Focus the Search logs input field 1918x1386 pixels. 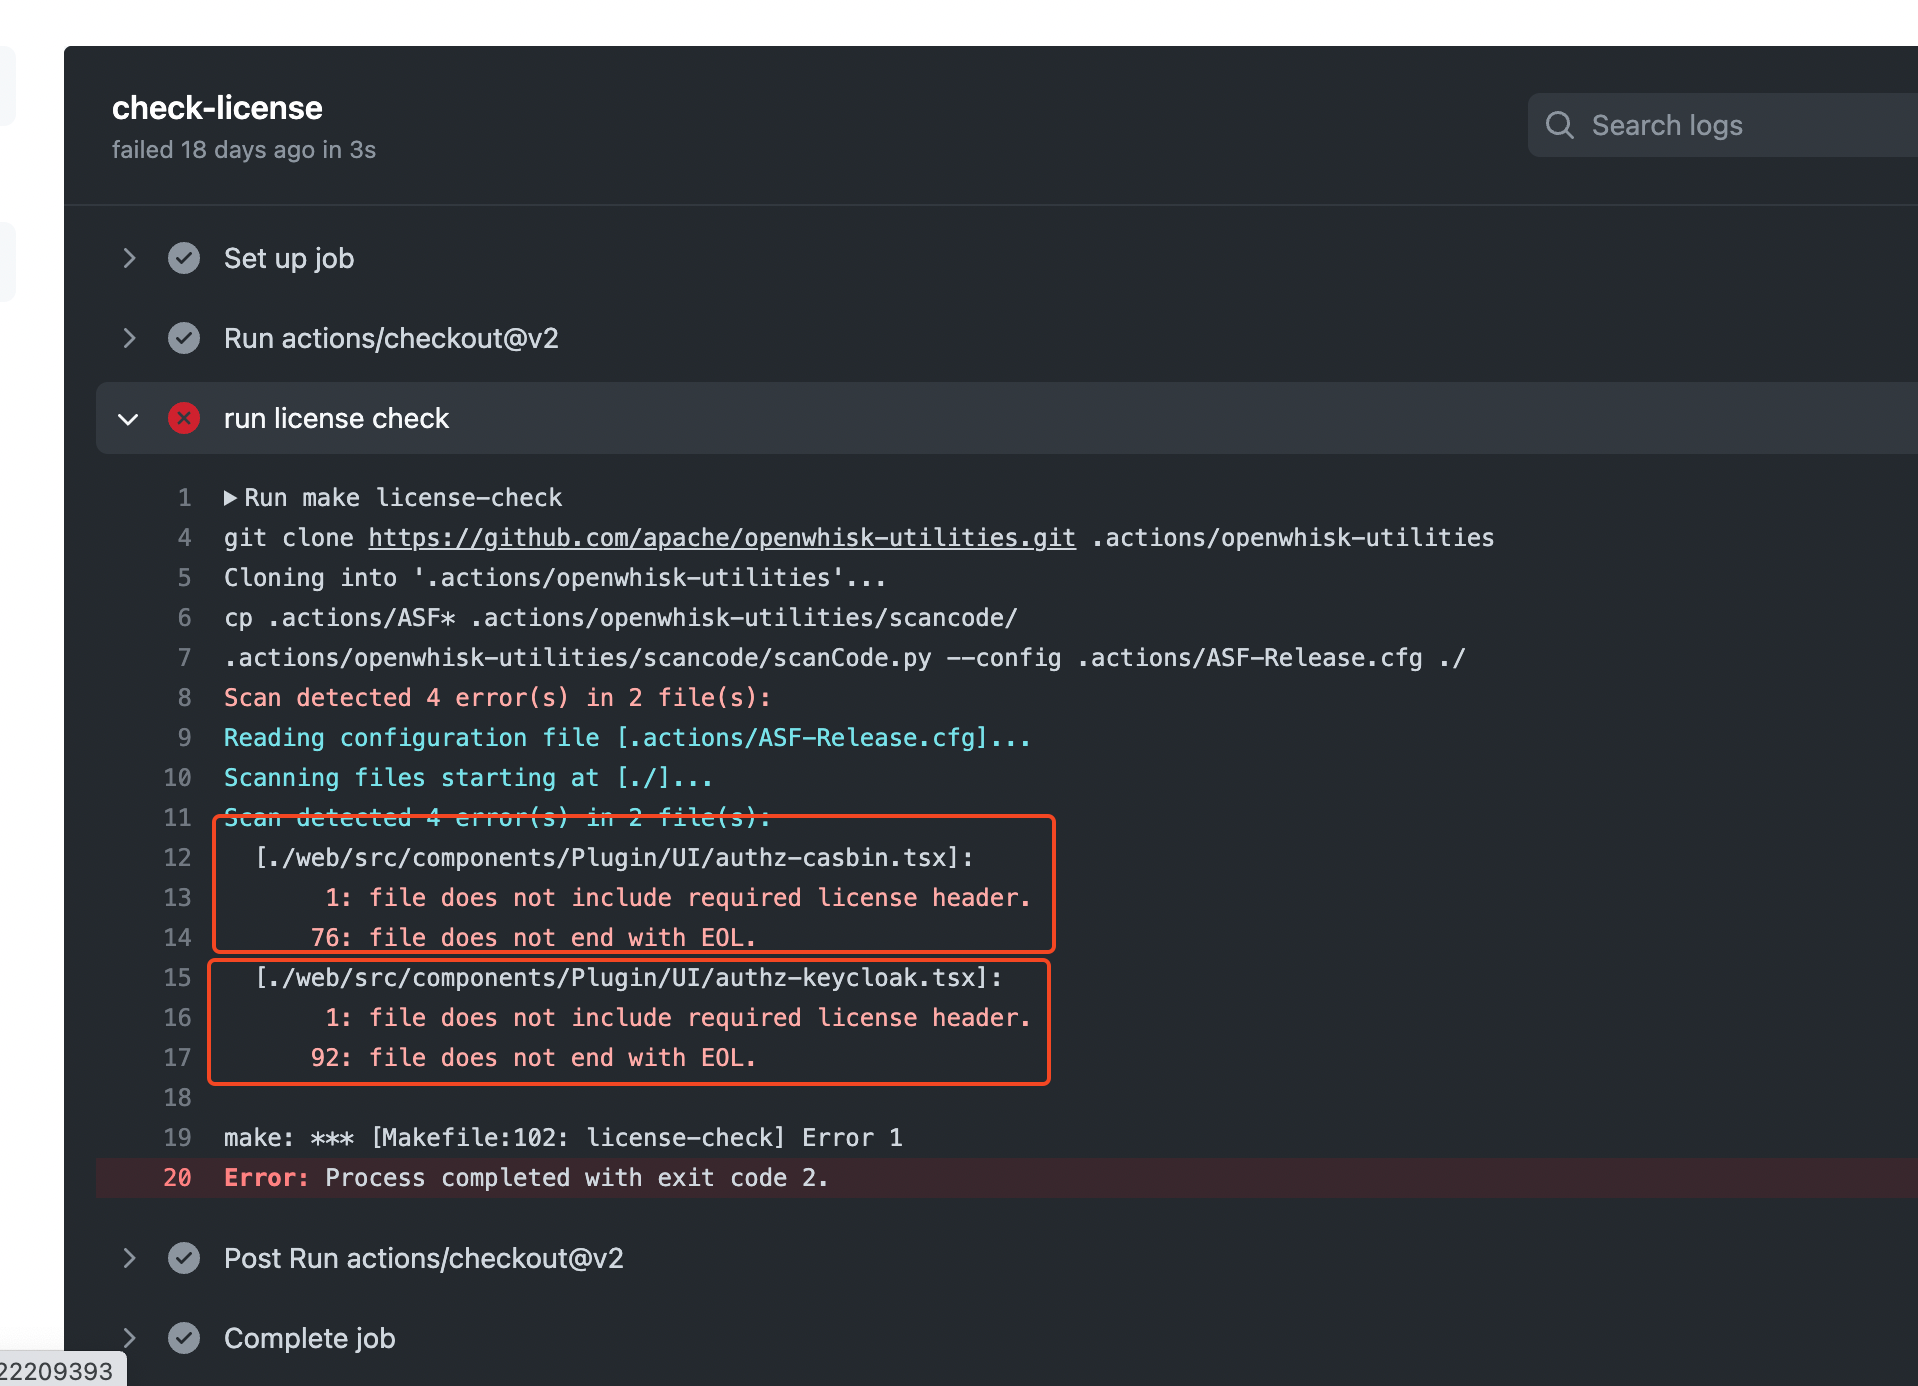tap(1723, 125)
